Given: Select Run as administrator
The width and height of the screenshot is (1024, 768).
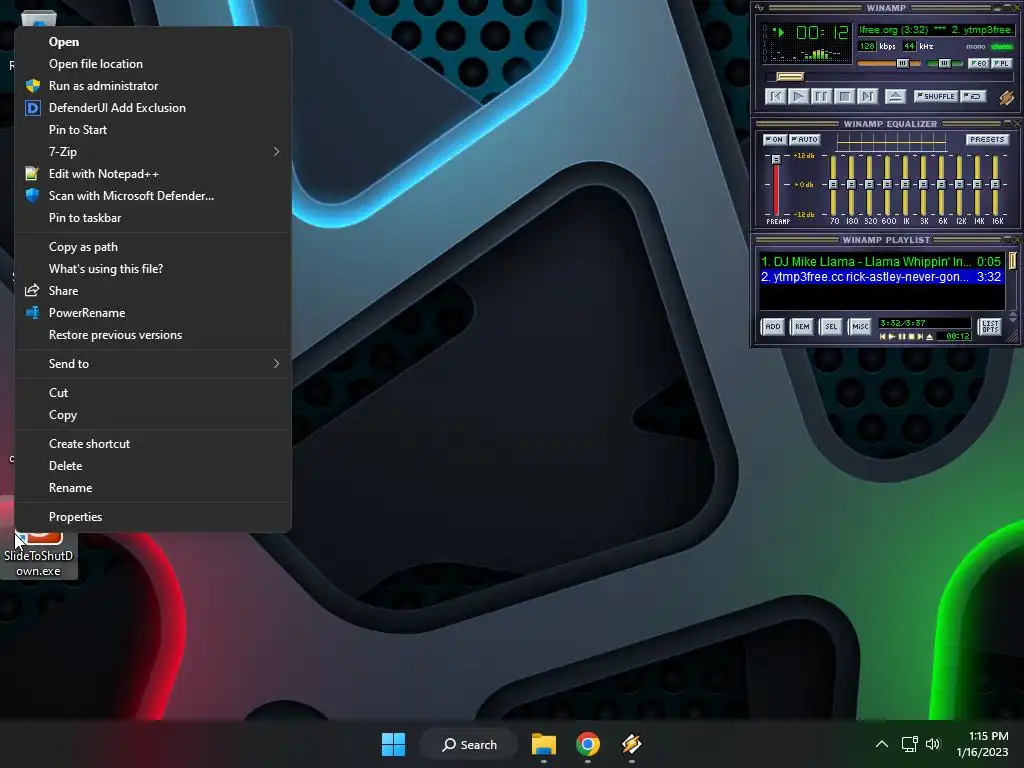Looking at the screenshot, I should point(153,86).
